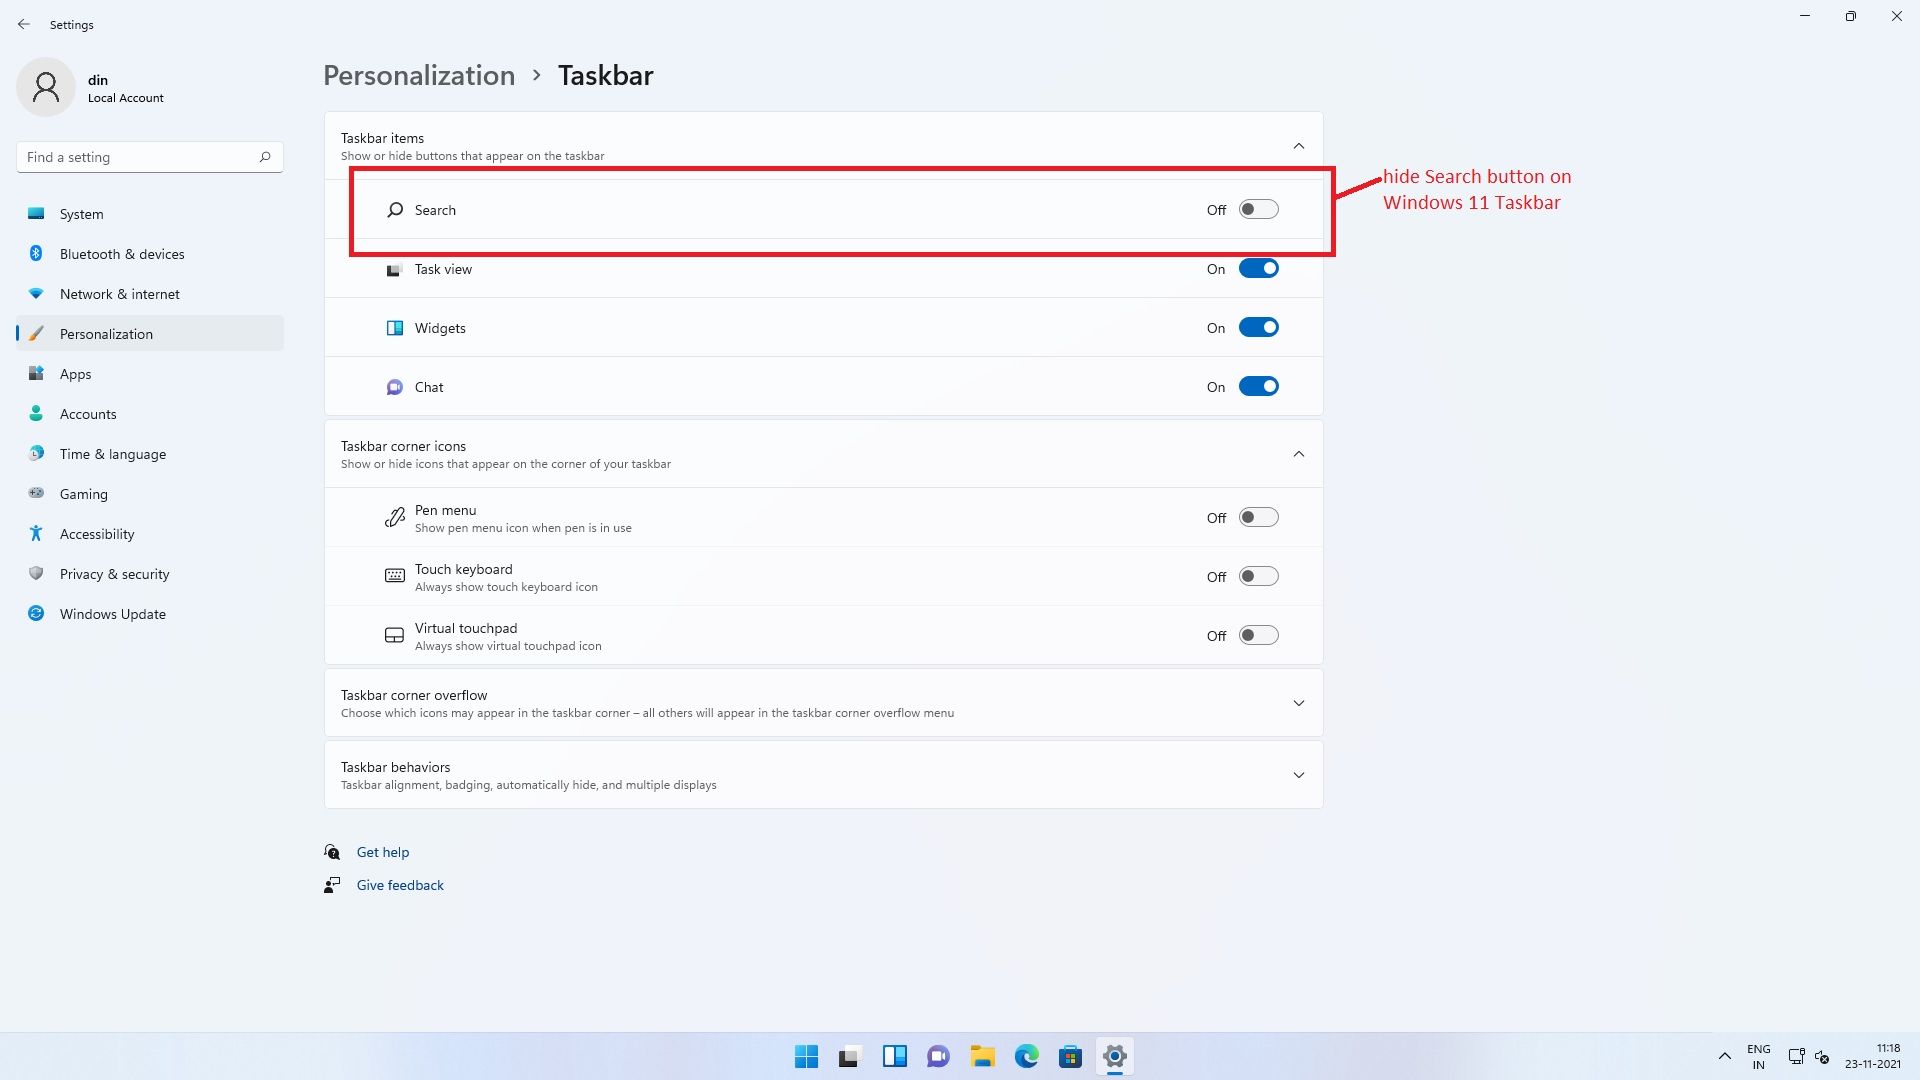
Task: Turn off the Widgets toggle
Action: (1258, 327)
